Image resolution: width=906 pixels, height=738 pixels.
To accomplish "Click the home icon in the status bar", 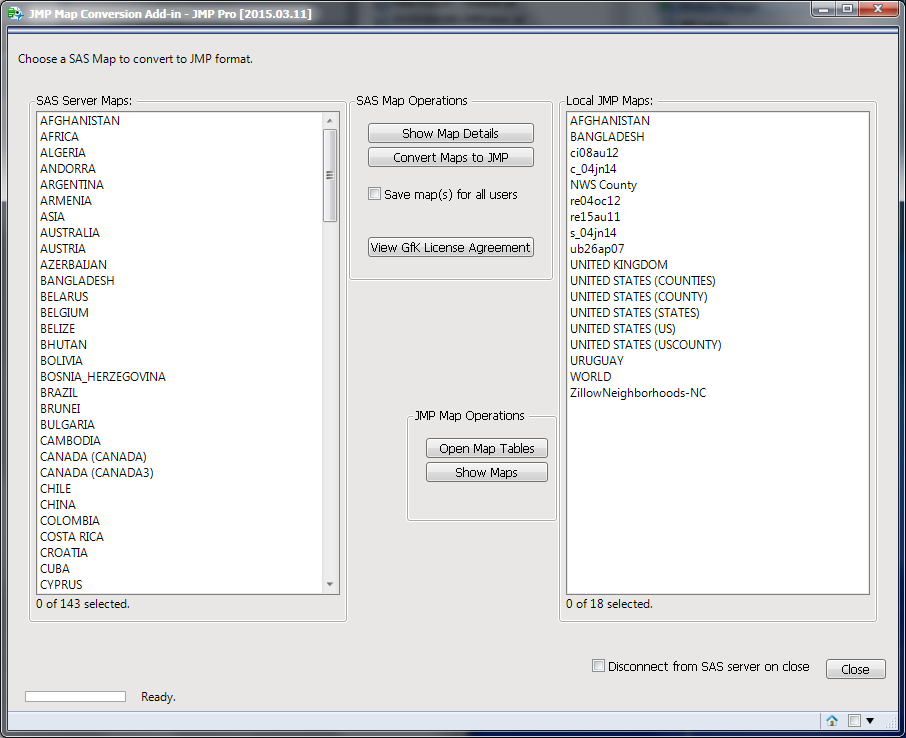I will pos(831,720).
